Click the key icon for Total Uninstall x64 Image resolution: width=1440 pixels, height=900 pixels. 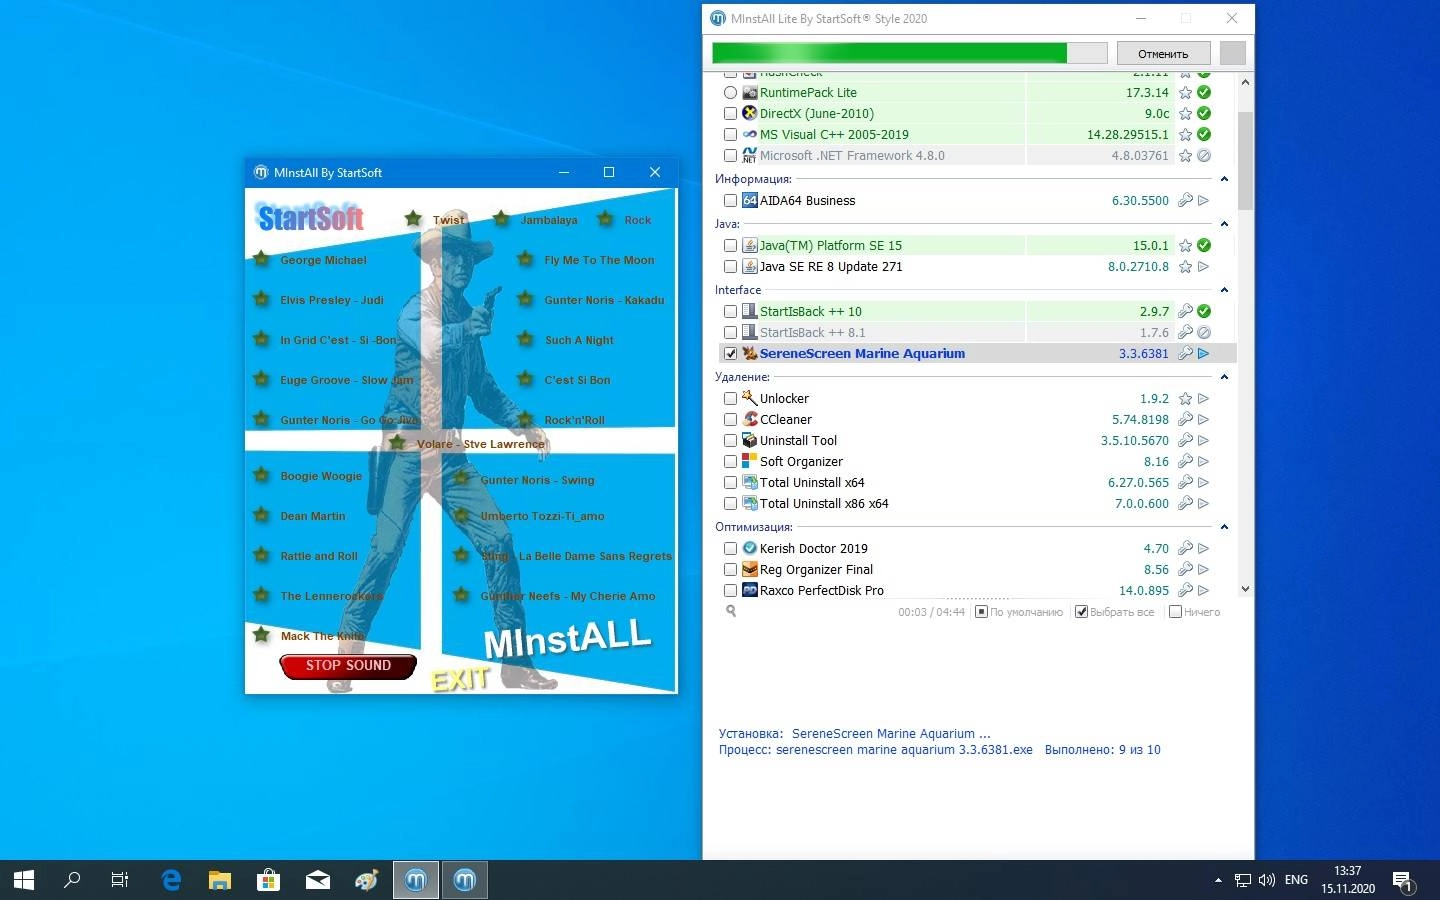click(1185, 483)
